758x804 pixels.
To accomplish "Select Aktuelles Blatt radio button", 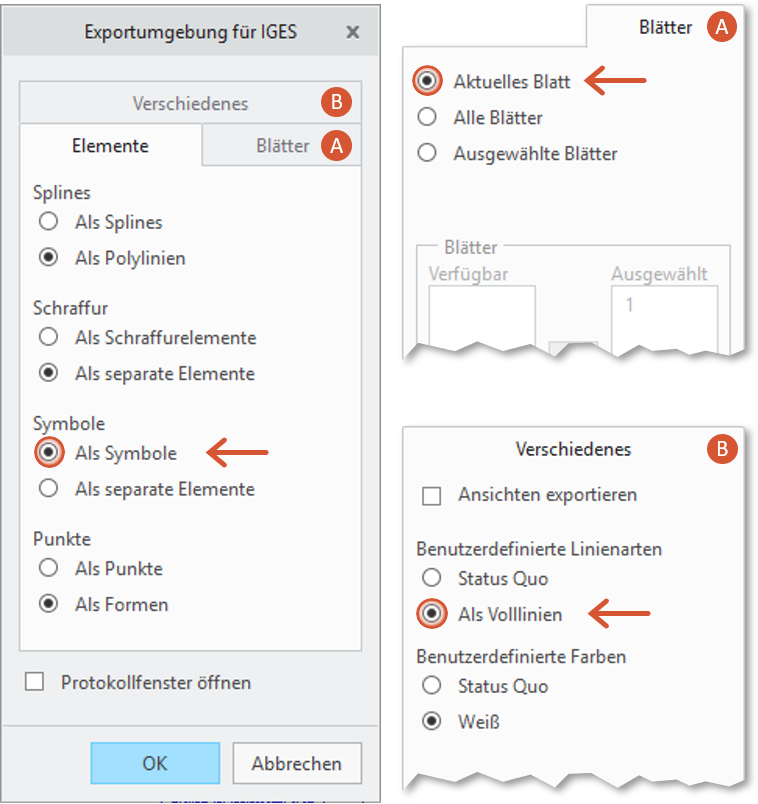I will click(427, 81).
